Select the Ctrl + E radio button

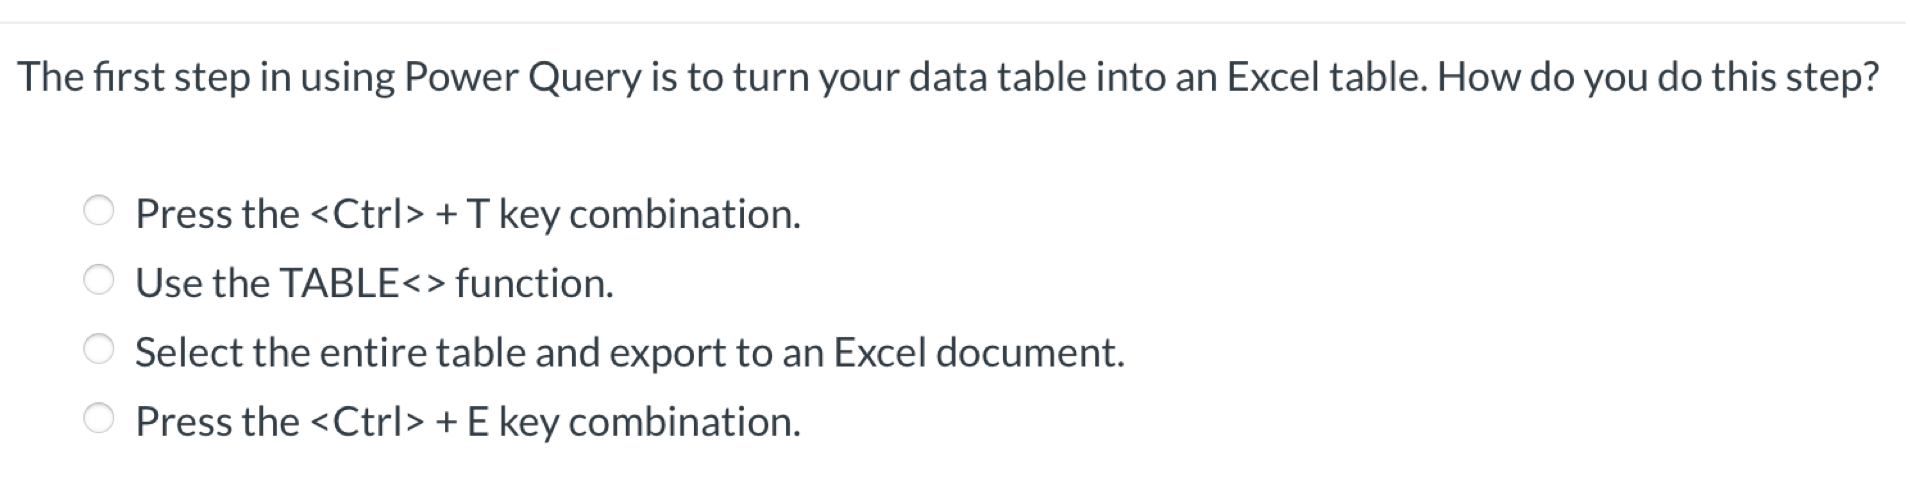tap(98, 419)
